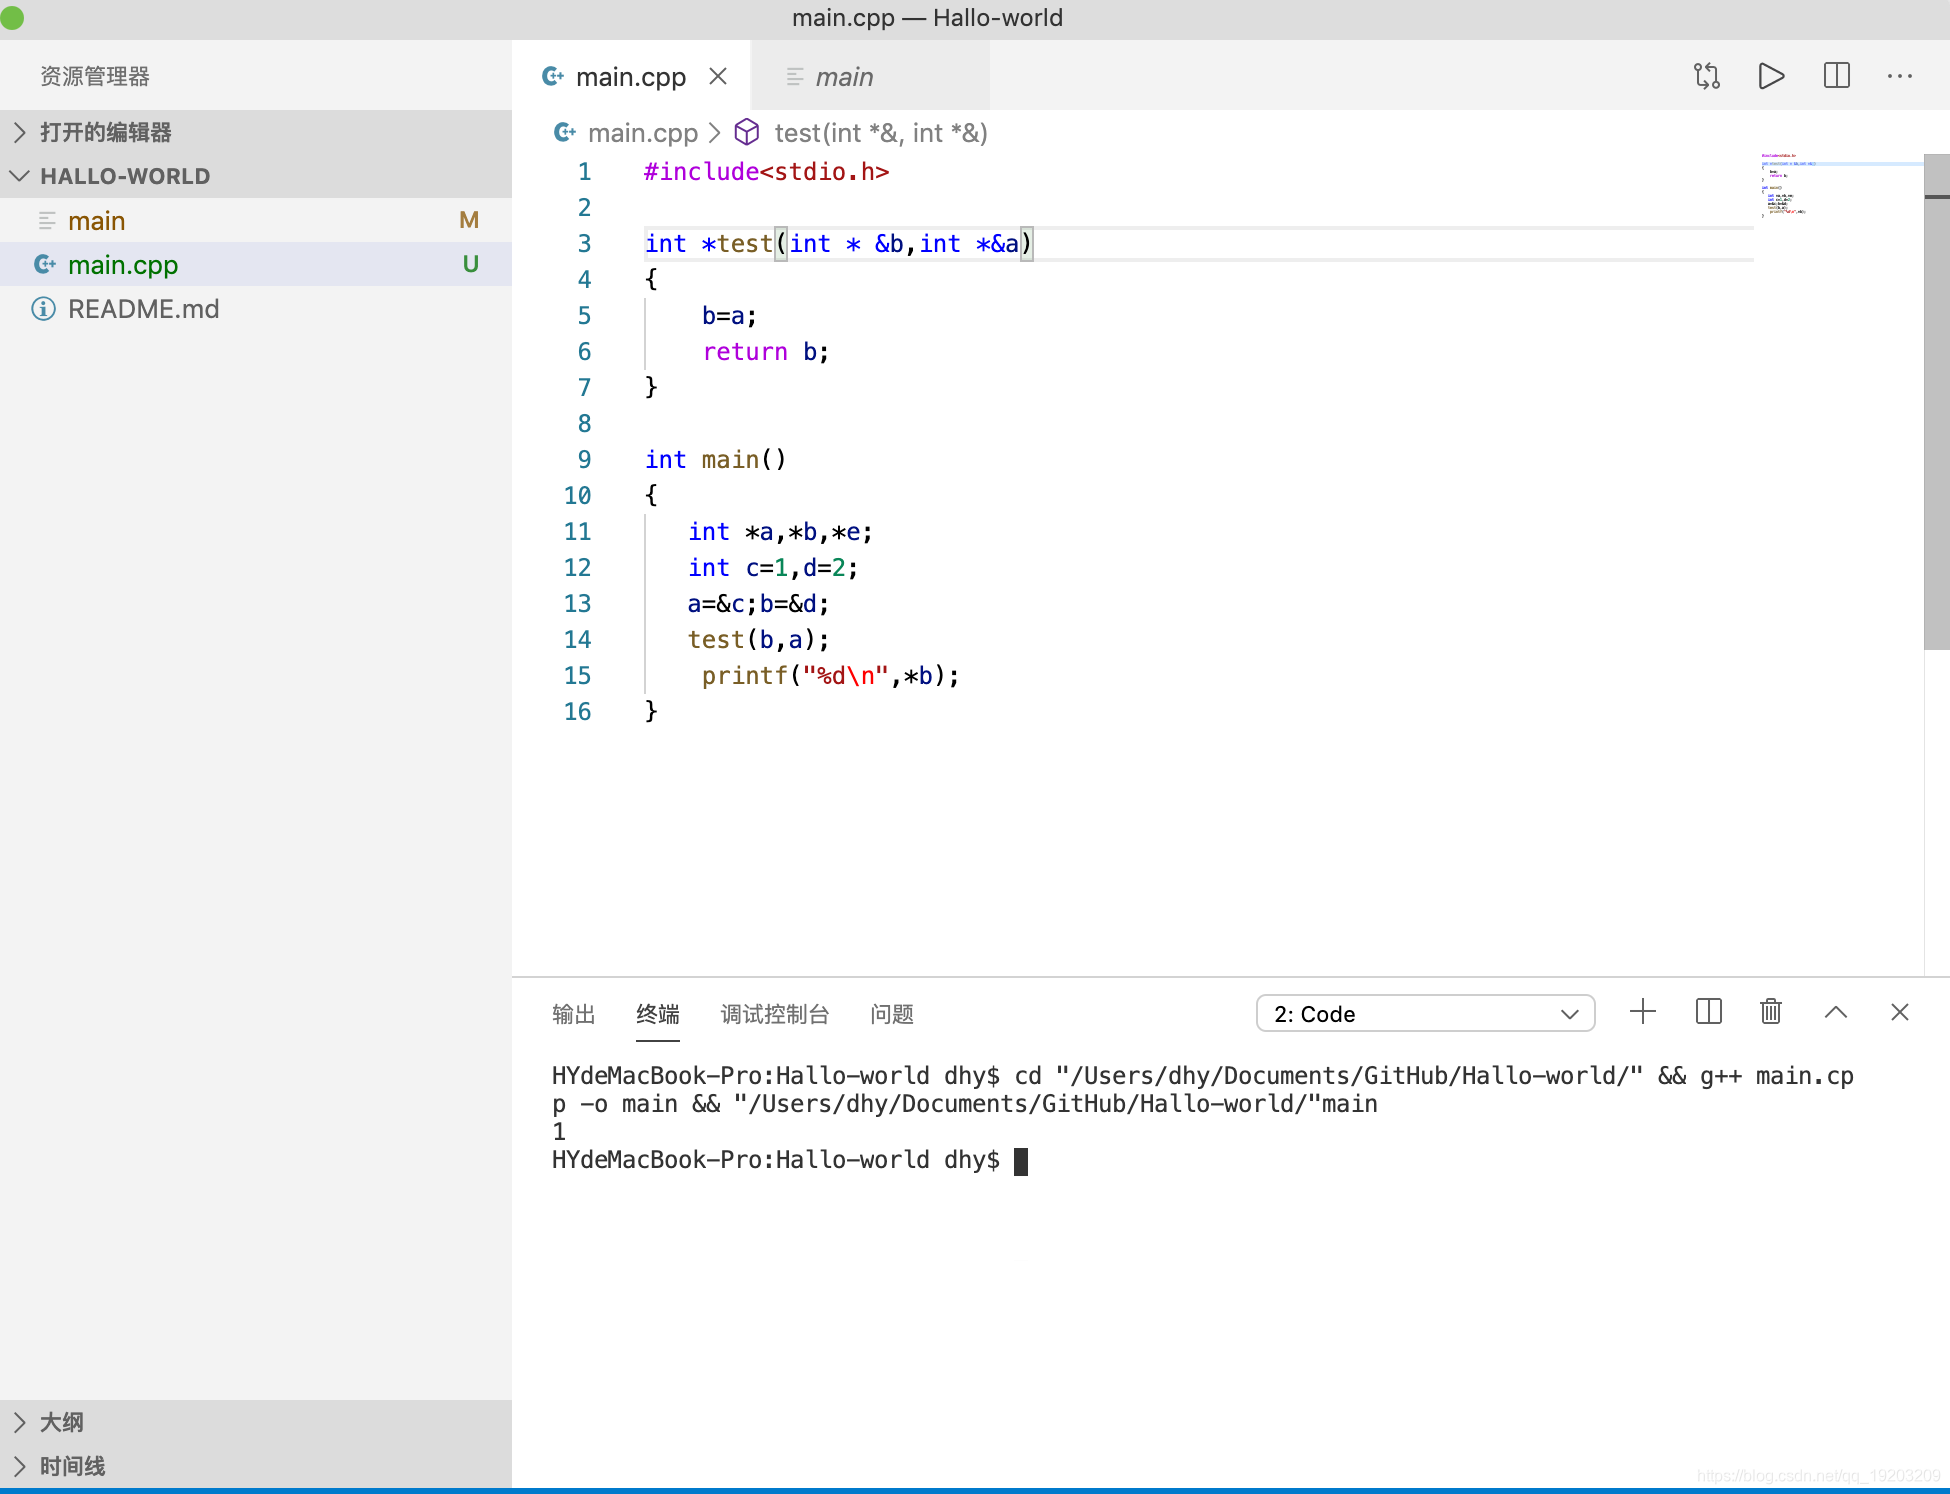Click the U status badge next to main.cpp
The image size is (1950, 1494).
470,264
